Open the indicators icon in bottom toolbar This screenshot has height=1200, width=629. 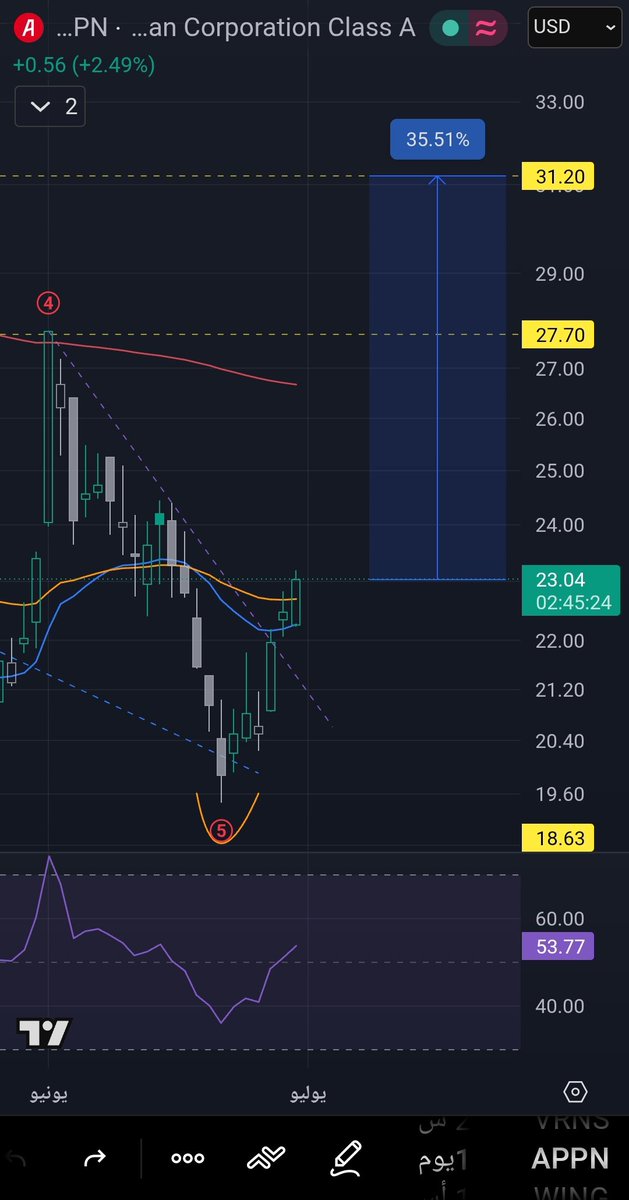(x=267, y=1159)
